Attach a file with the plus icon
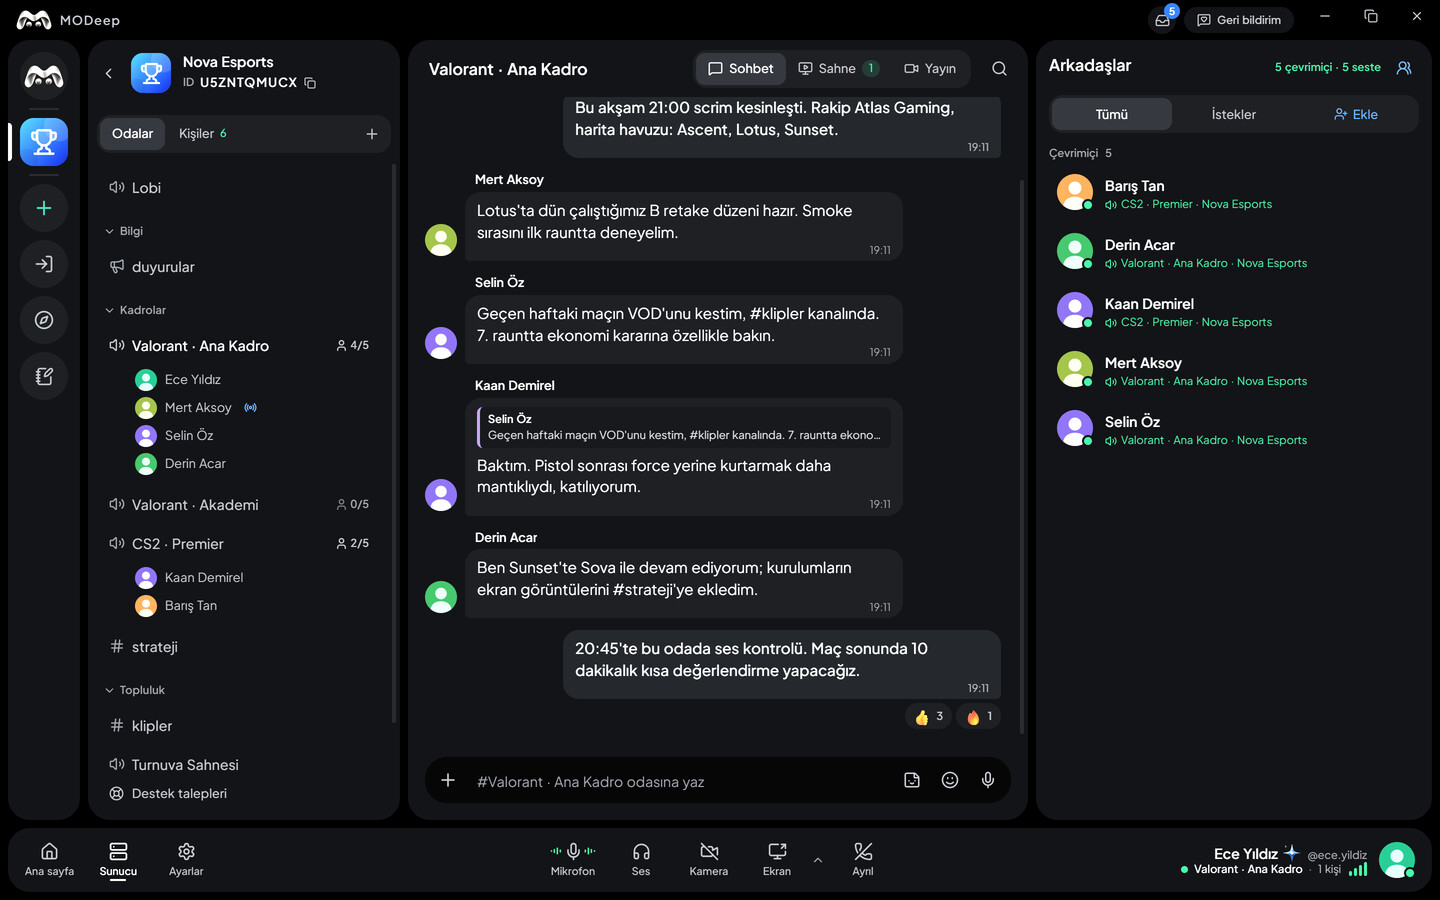Screen dimensions: 1440x900 tap(448, 781)
